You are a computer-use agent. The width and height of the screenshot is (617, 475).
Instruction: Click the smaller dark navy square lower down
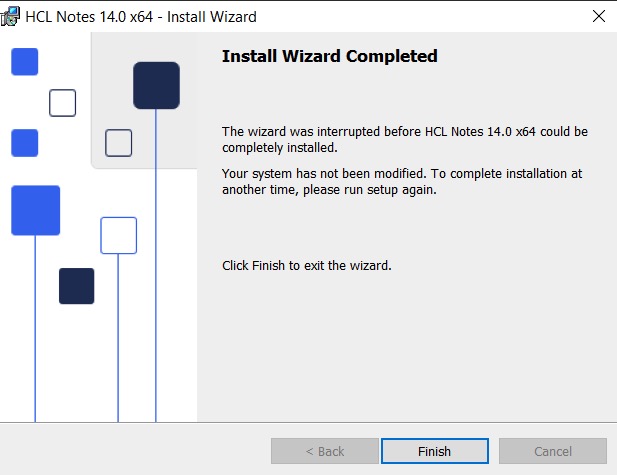pyautogui.click(x=76, y=286)
